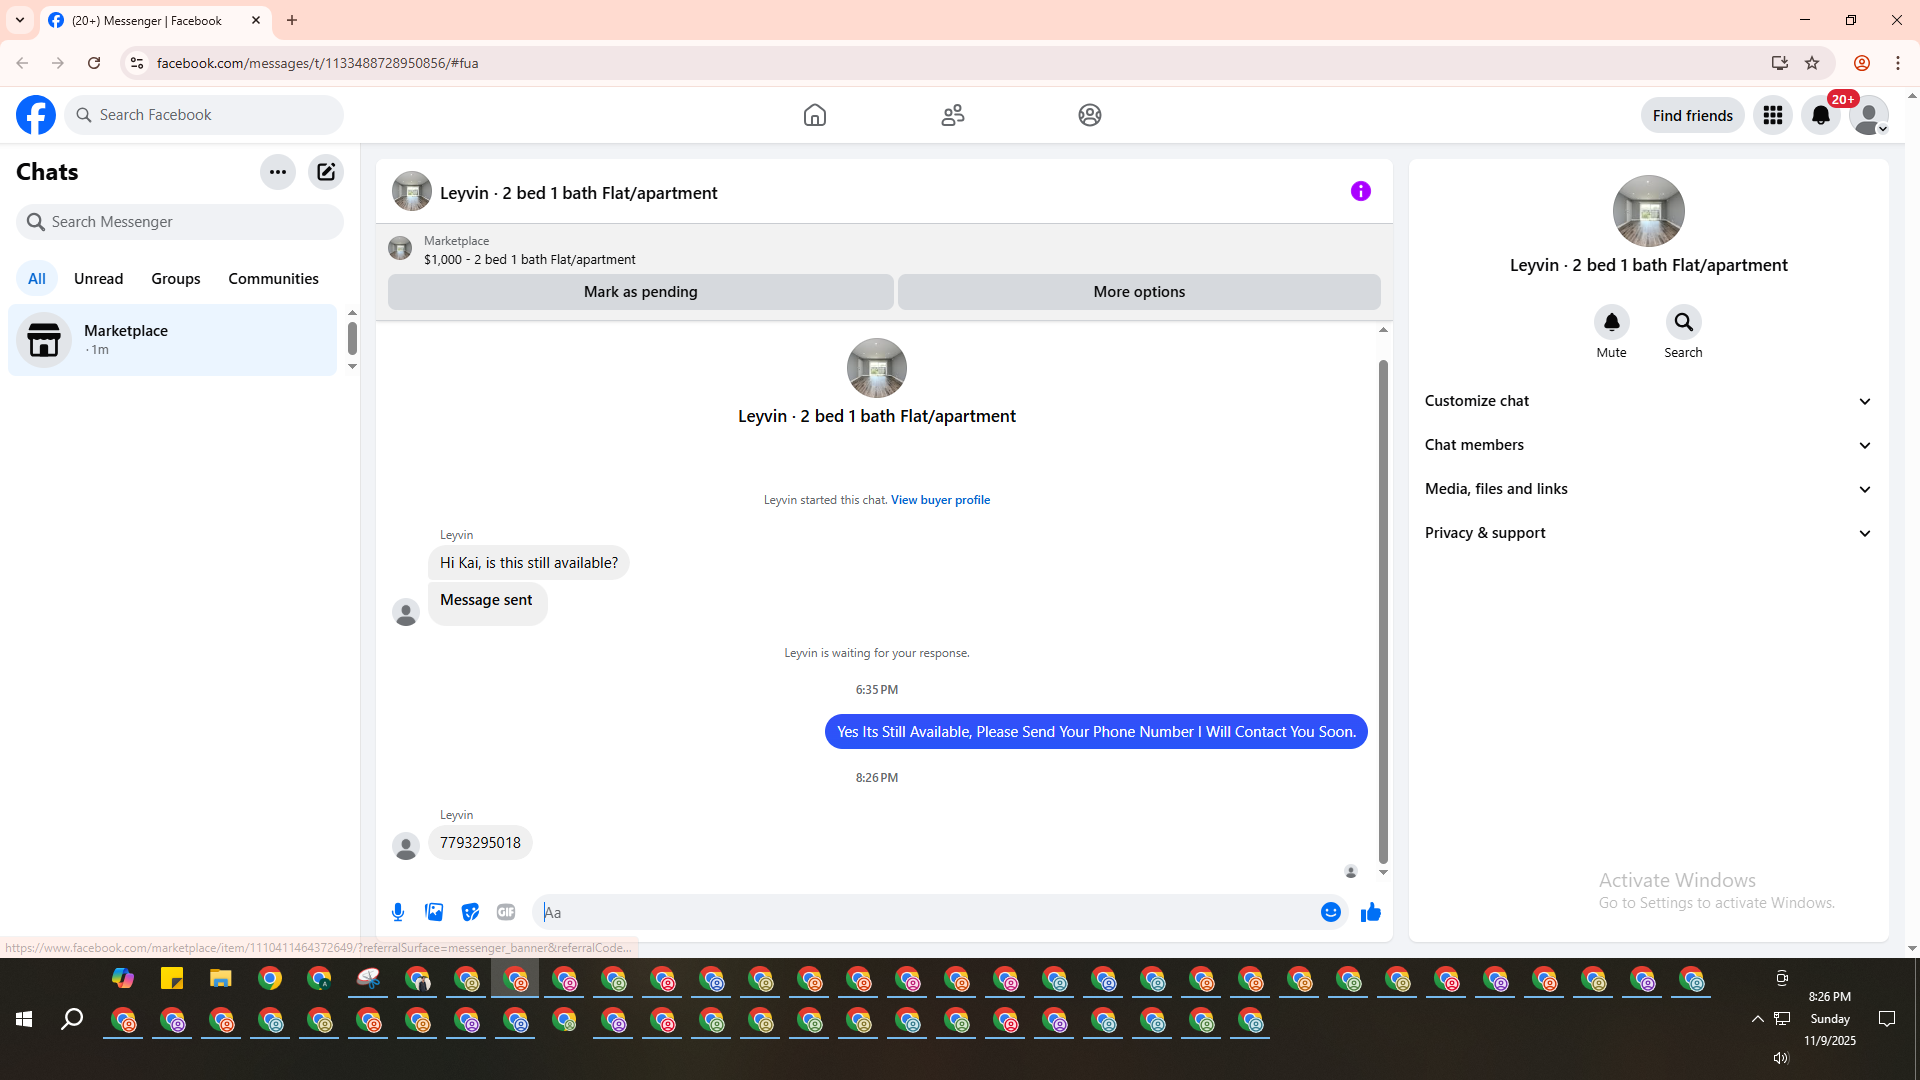Mute this conversation's notifications

1612,322
